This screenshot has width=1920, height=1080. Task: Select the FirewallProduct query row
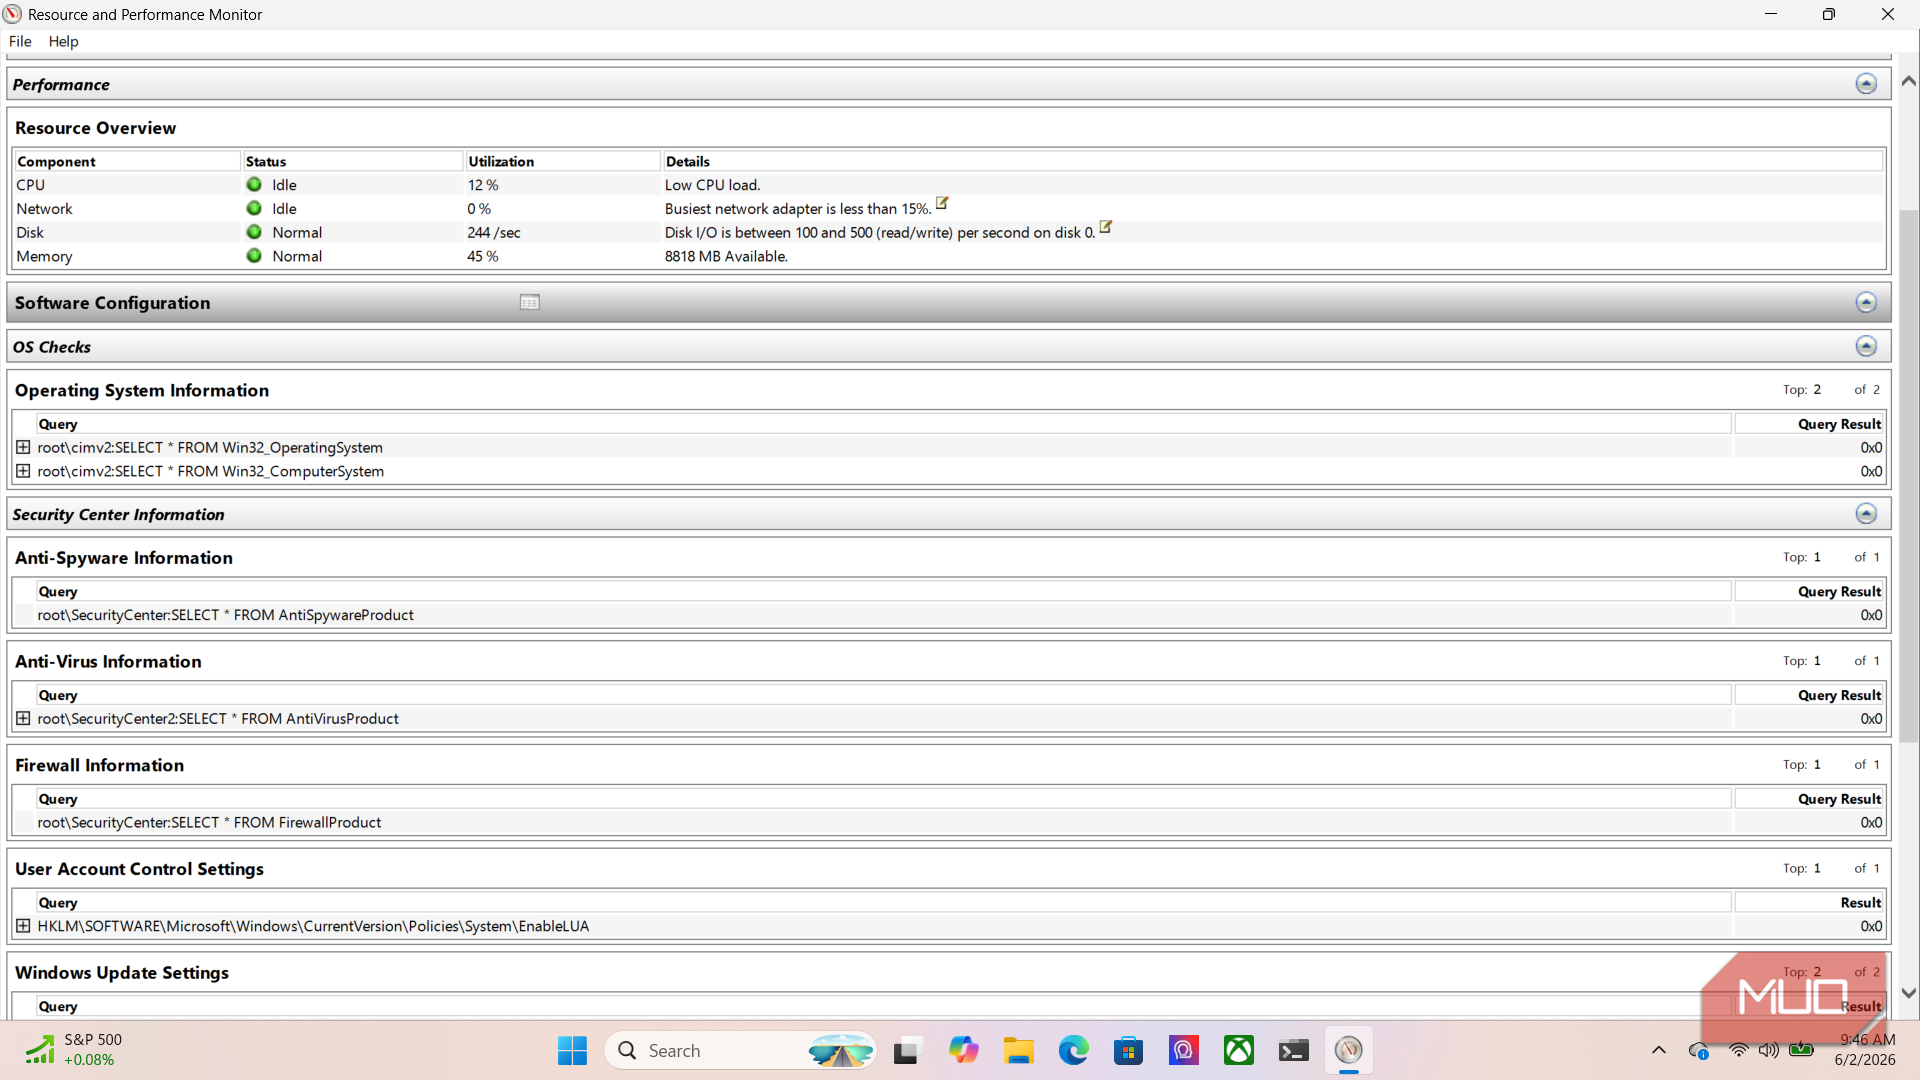(x=949, y=822)
